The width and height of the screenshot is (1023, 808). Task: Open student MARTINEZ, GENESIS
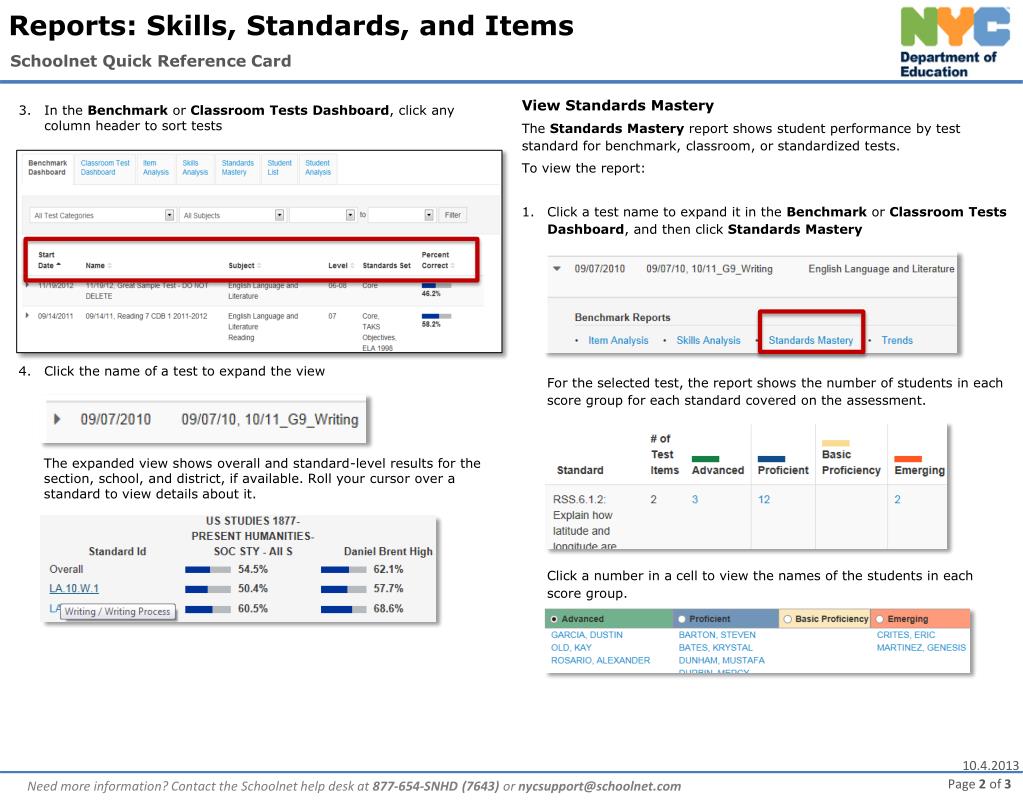point(921,647)
